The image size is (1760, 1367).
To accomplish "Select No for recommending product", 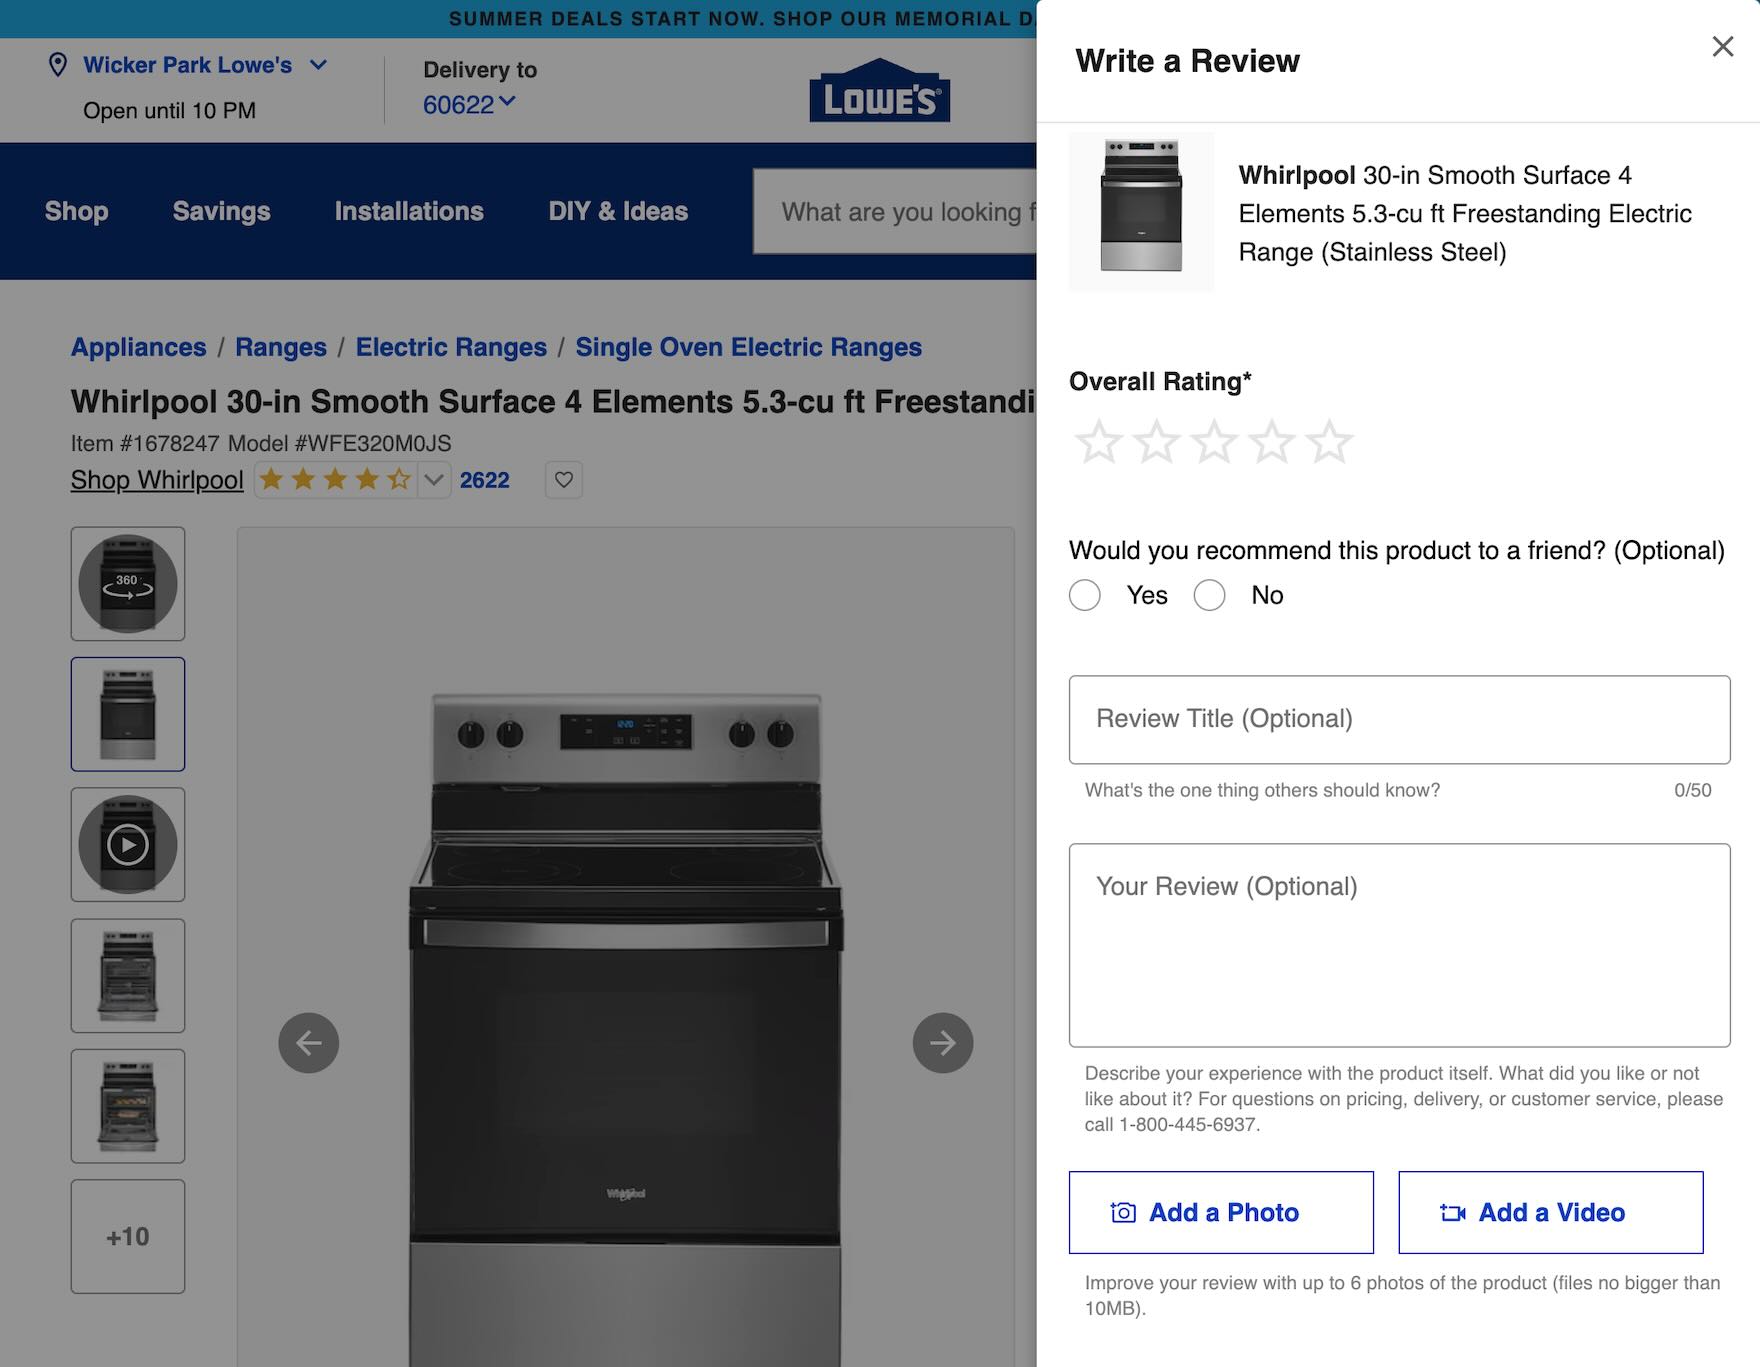I will pos(1209,595).
